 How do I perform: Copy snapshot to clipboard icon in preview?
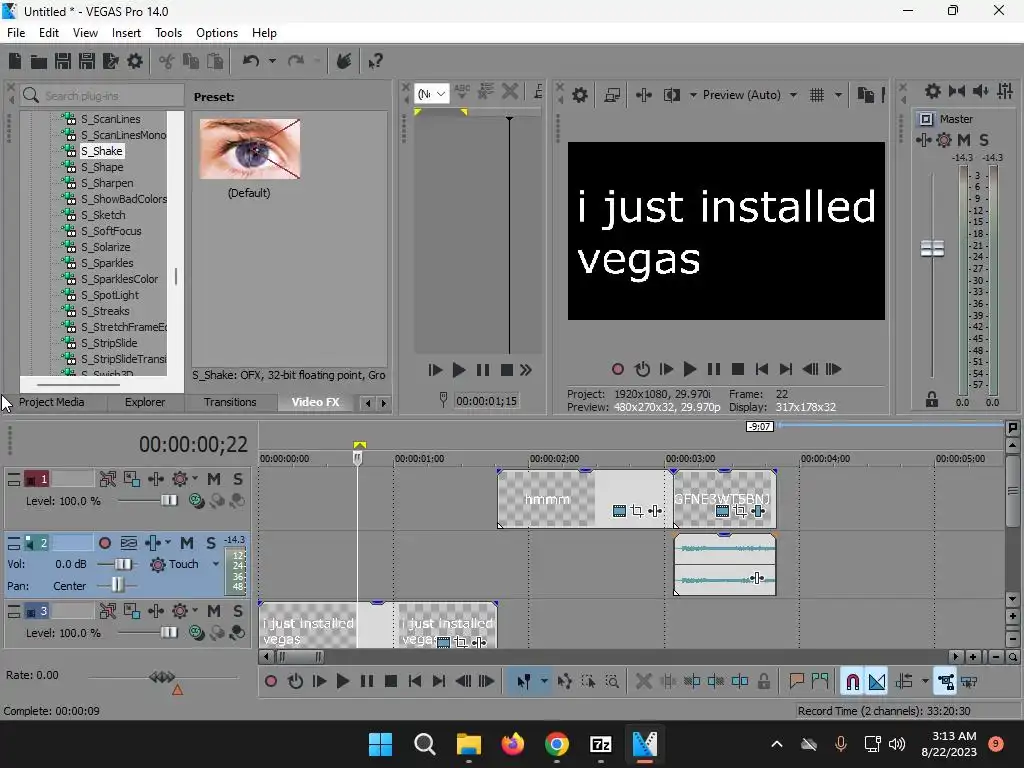tap(865, 95)
